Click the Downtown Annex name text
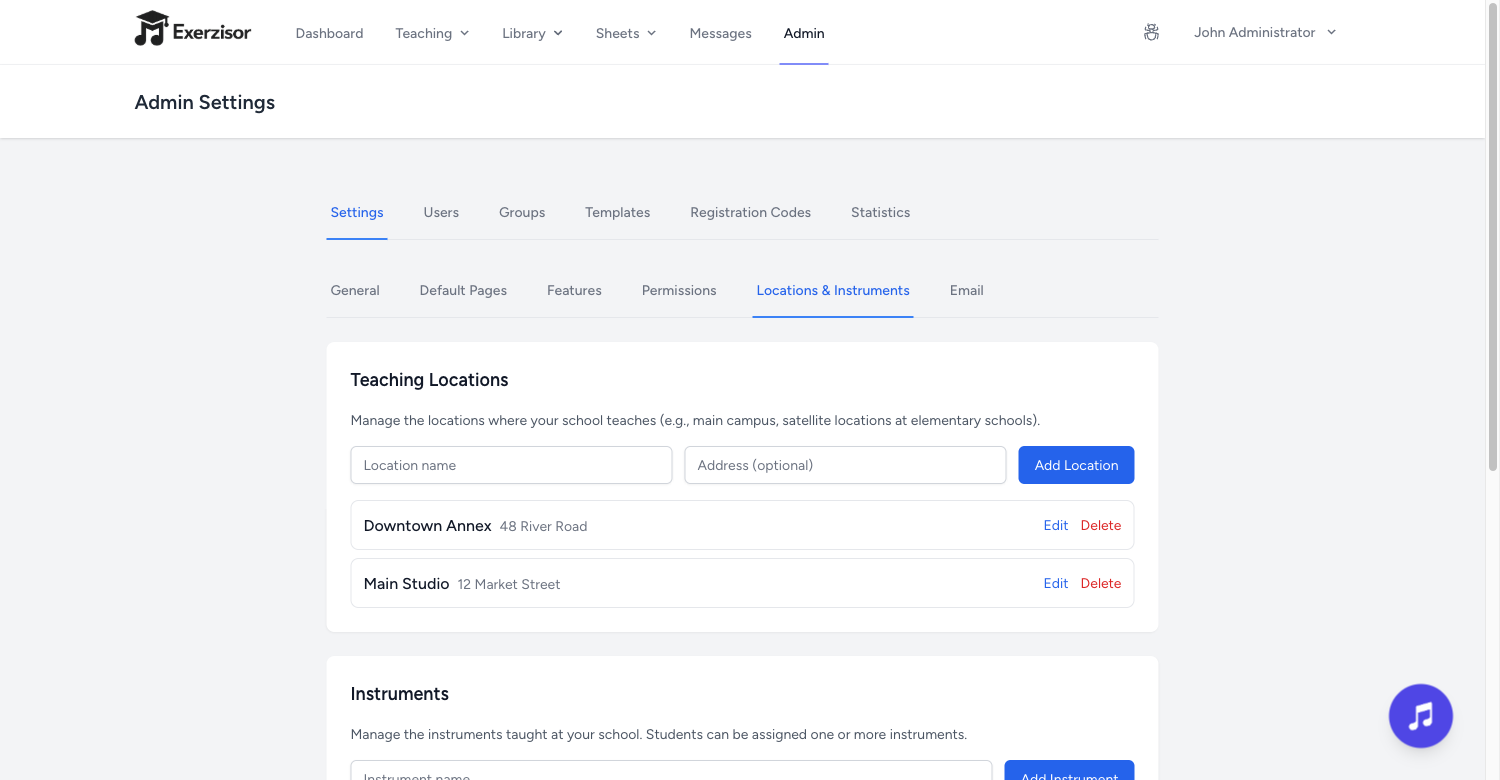 [427, 525]
